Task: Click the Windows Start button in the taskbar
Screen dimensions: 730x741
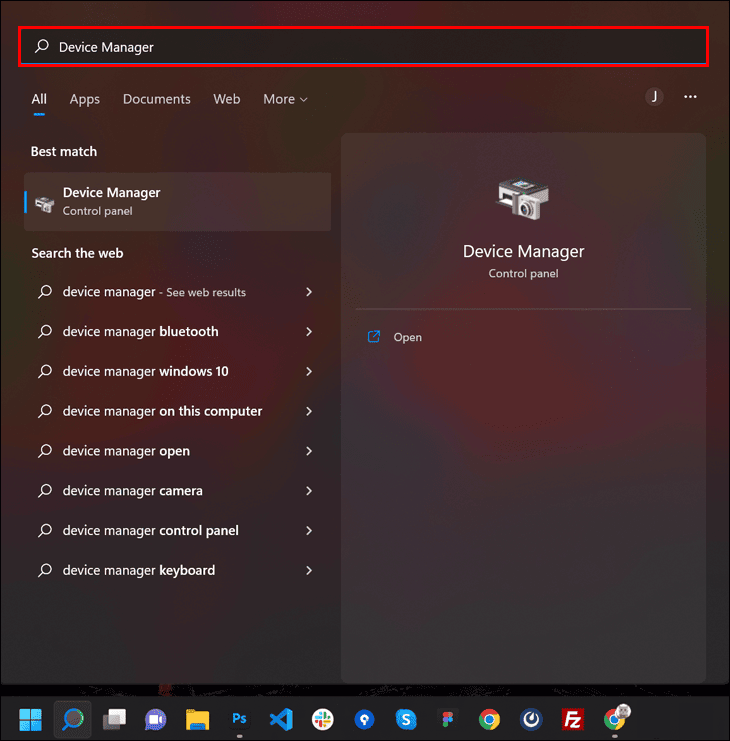Action: 31,720
